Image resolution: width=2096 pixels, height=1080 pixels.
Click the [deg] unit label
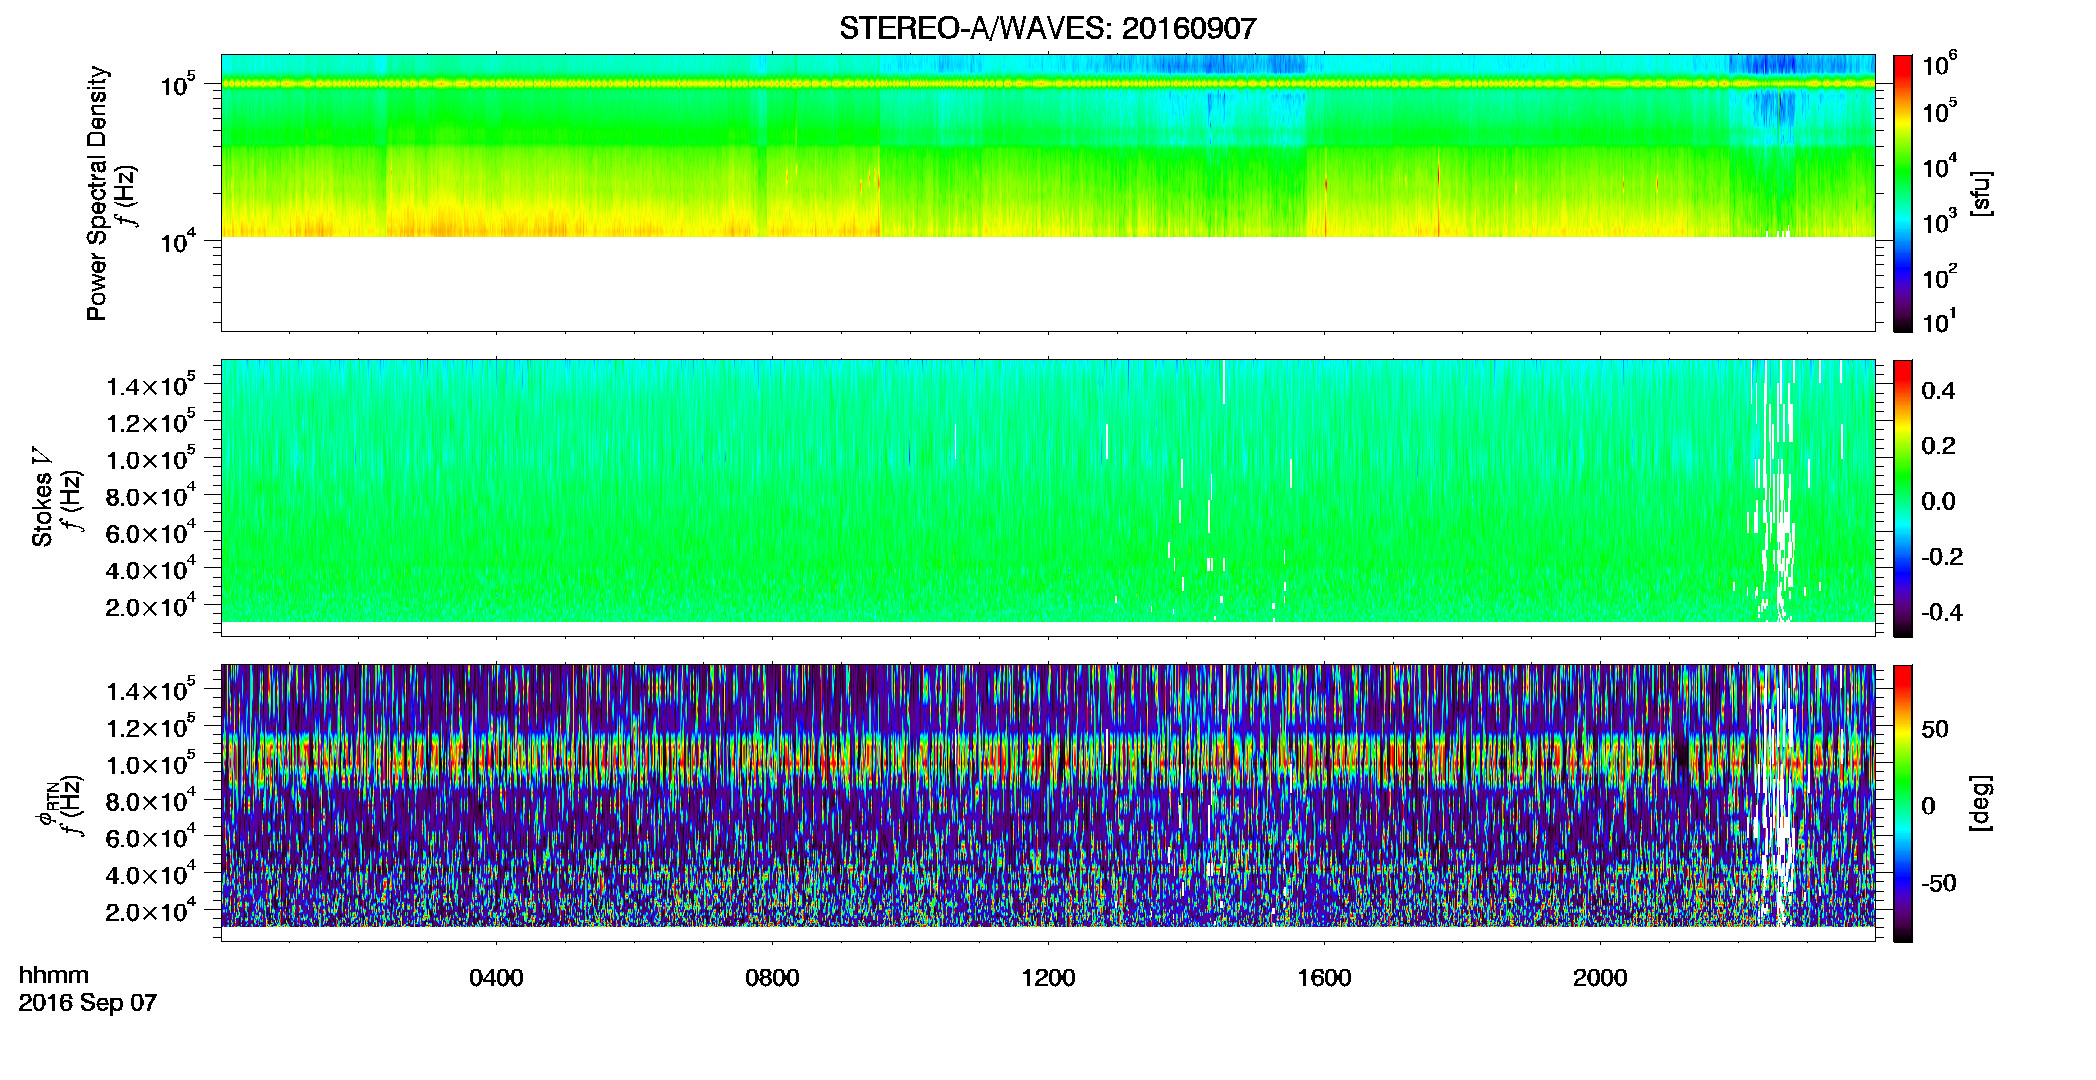pos(1981,803)
